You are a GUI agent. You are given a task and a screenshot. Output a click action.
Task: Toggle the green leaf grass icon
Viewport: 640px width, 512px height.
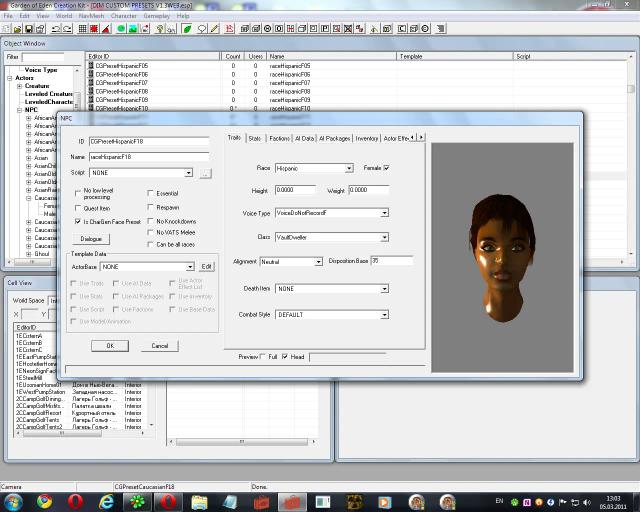(187, 29)
